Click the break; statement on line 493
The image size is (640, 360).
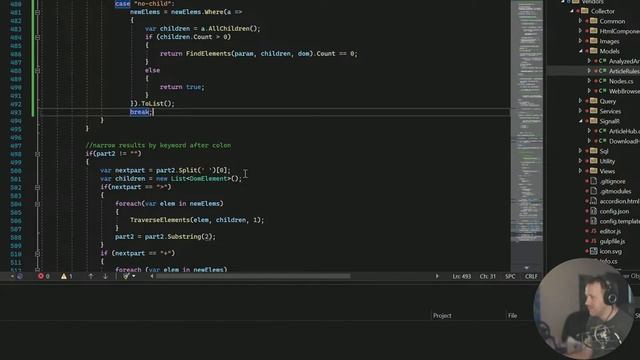(141, 112)
